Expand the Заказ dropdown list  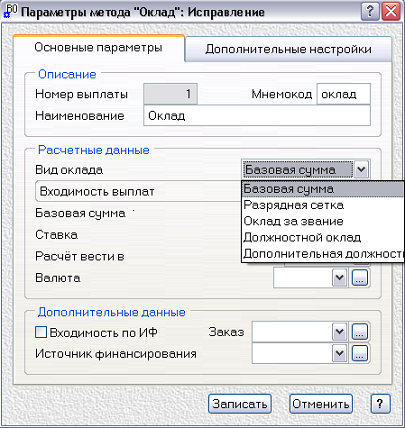339,332
